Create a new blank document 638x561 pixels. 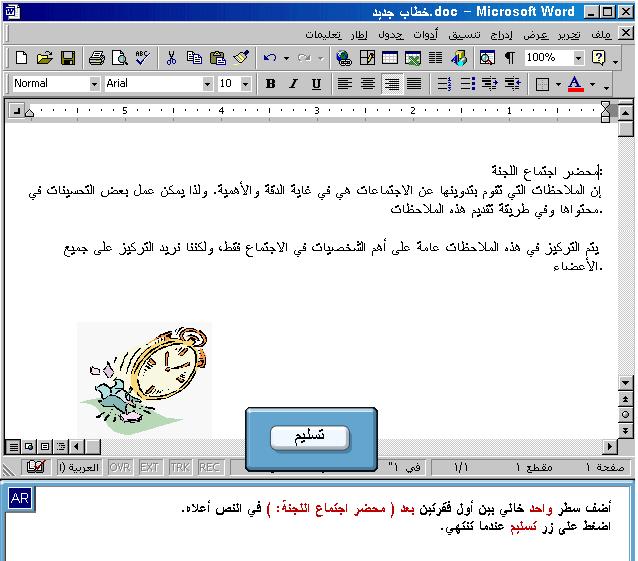(20, 58)
